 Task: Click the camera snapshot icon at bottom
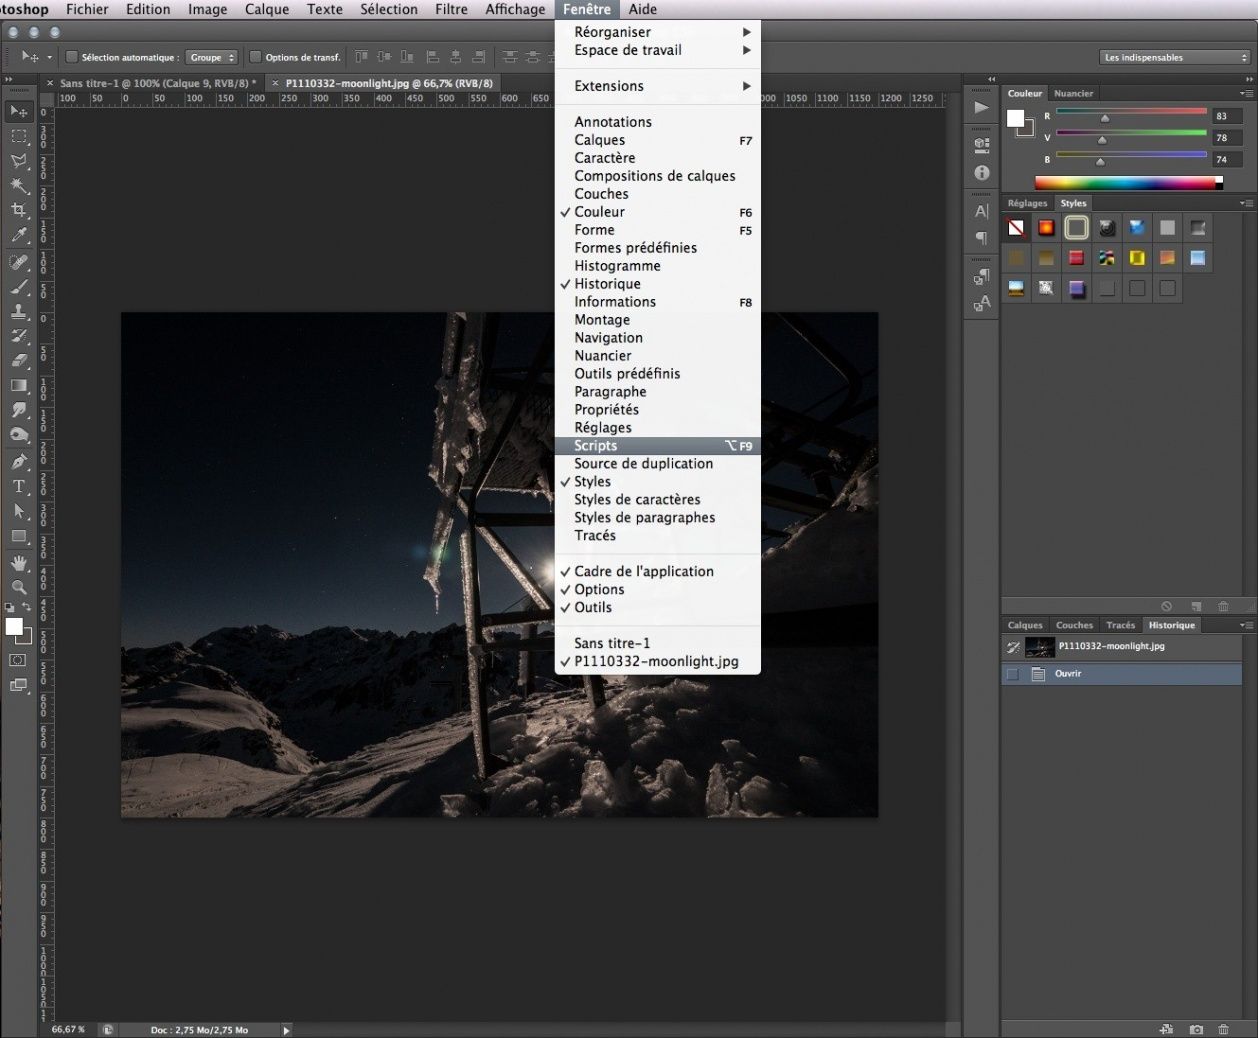coord(1196,1028)
